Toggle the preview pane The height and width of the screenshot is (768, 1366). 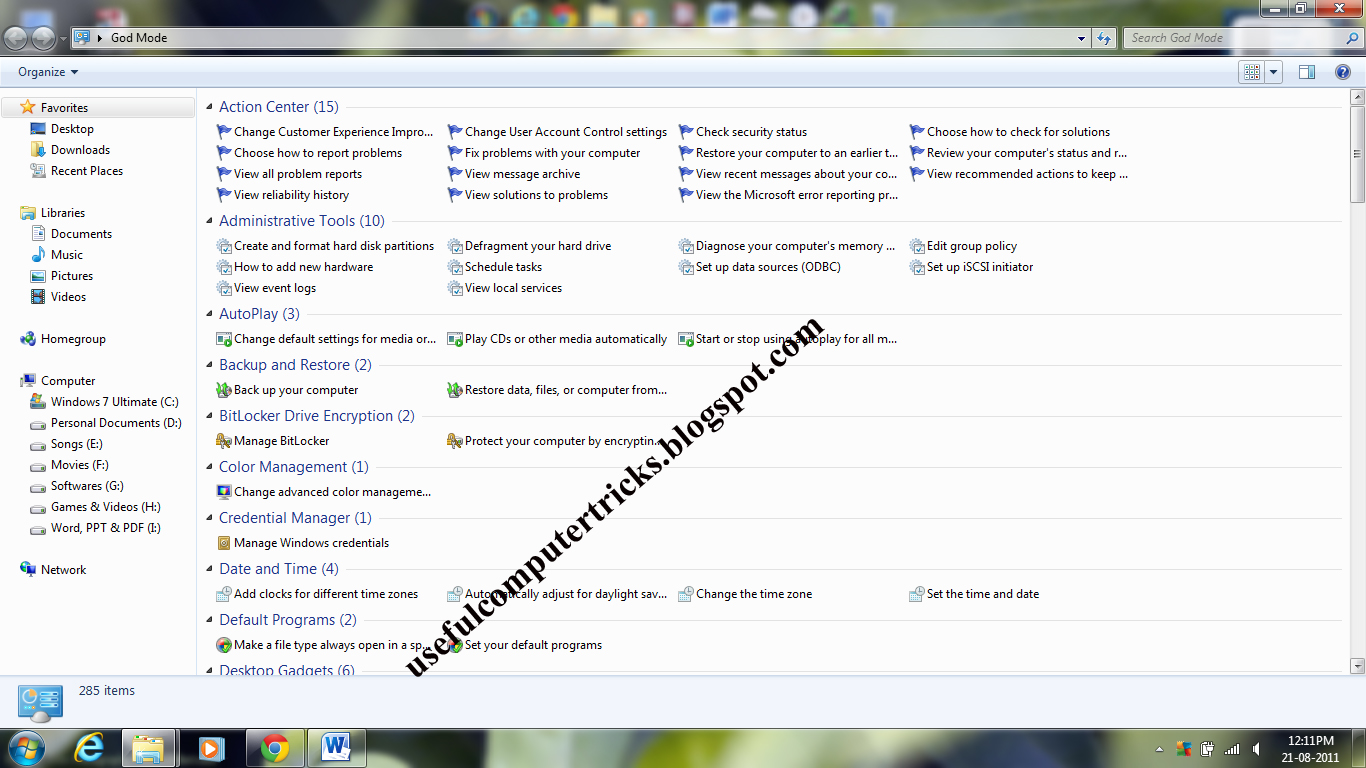click(1307, 71)
